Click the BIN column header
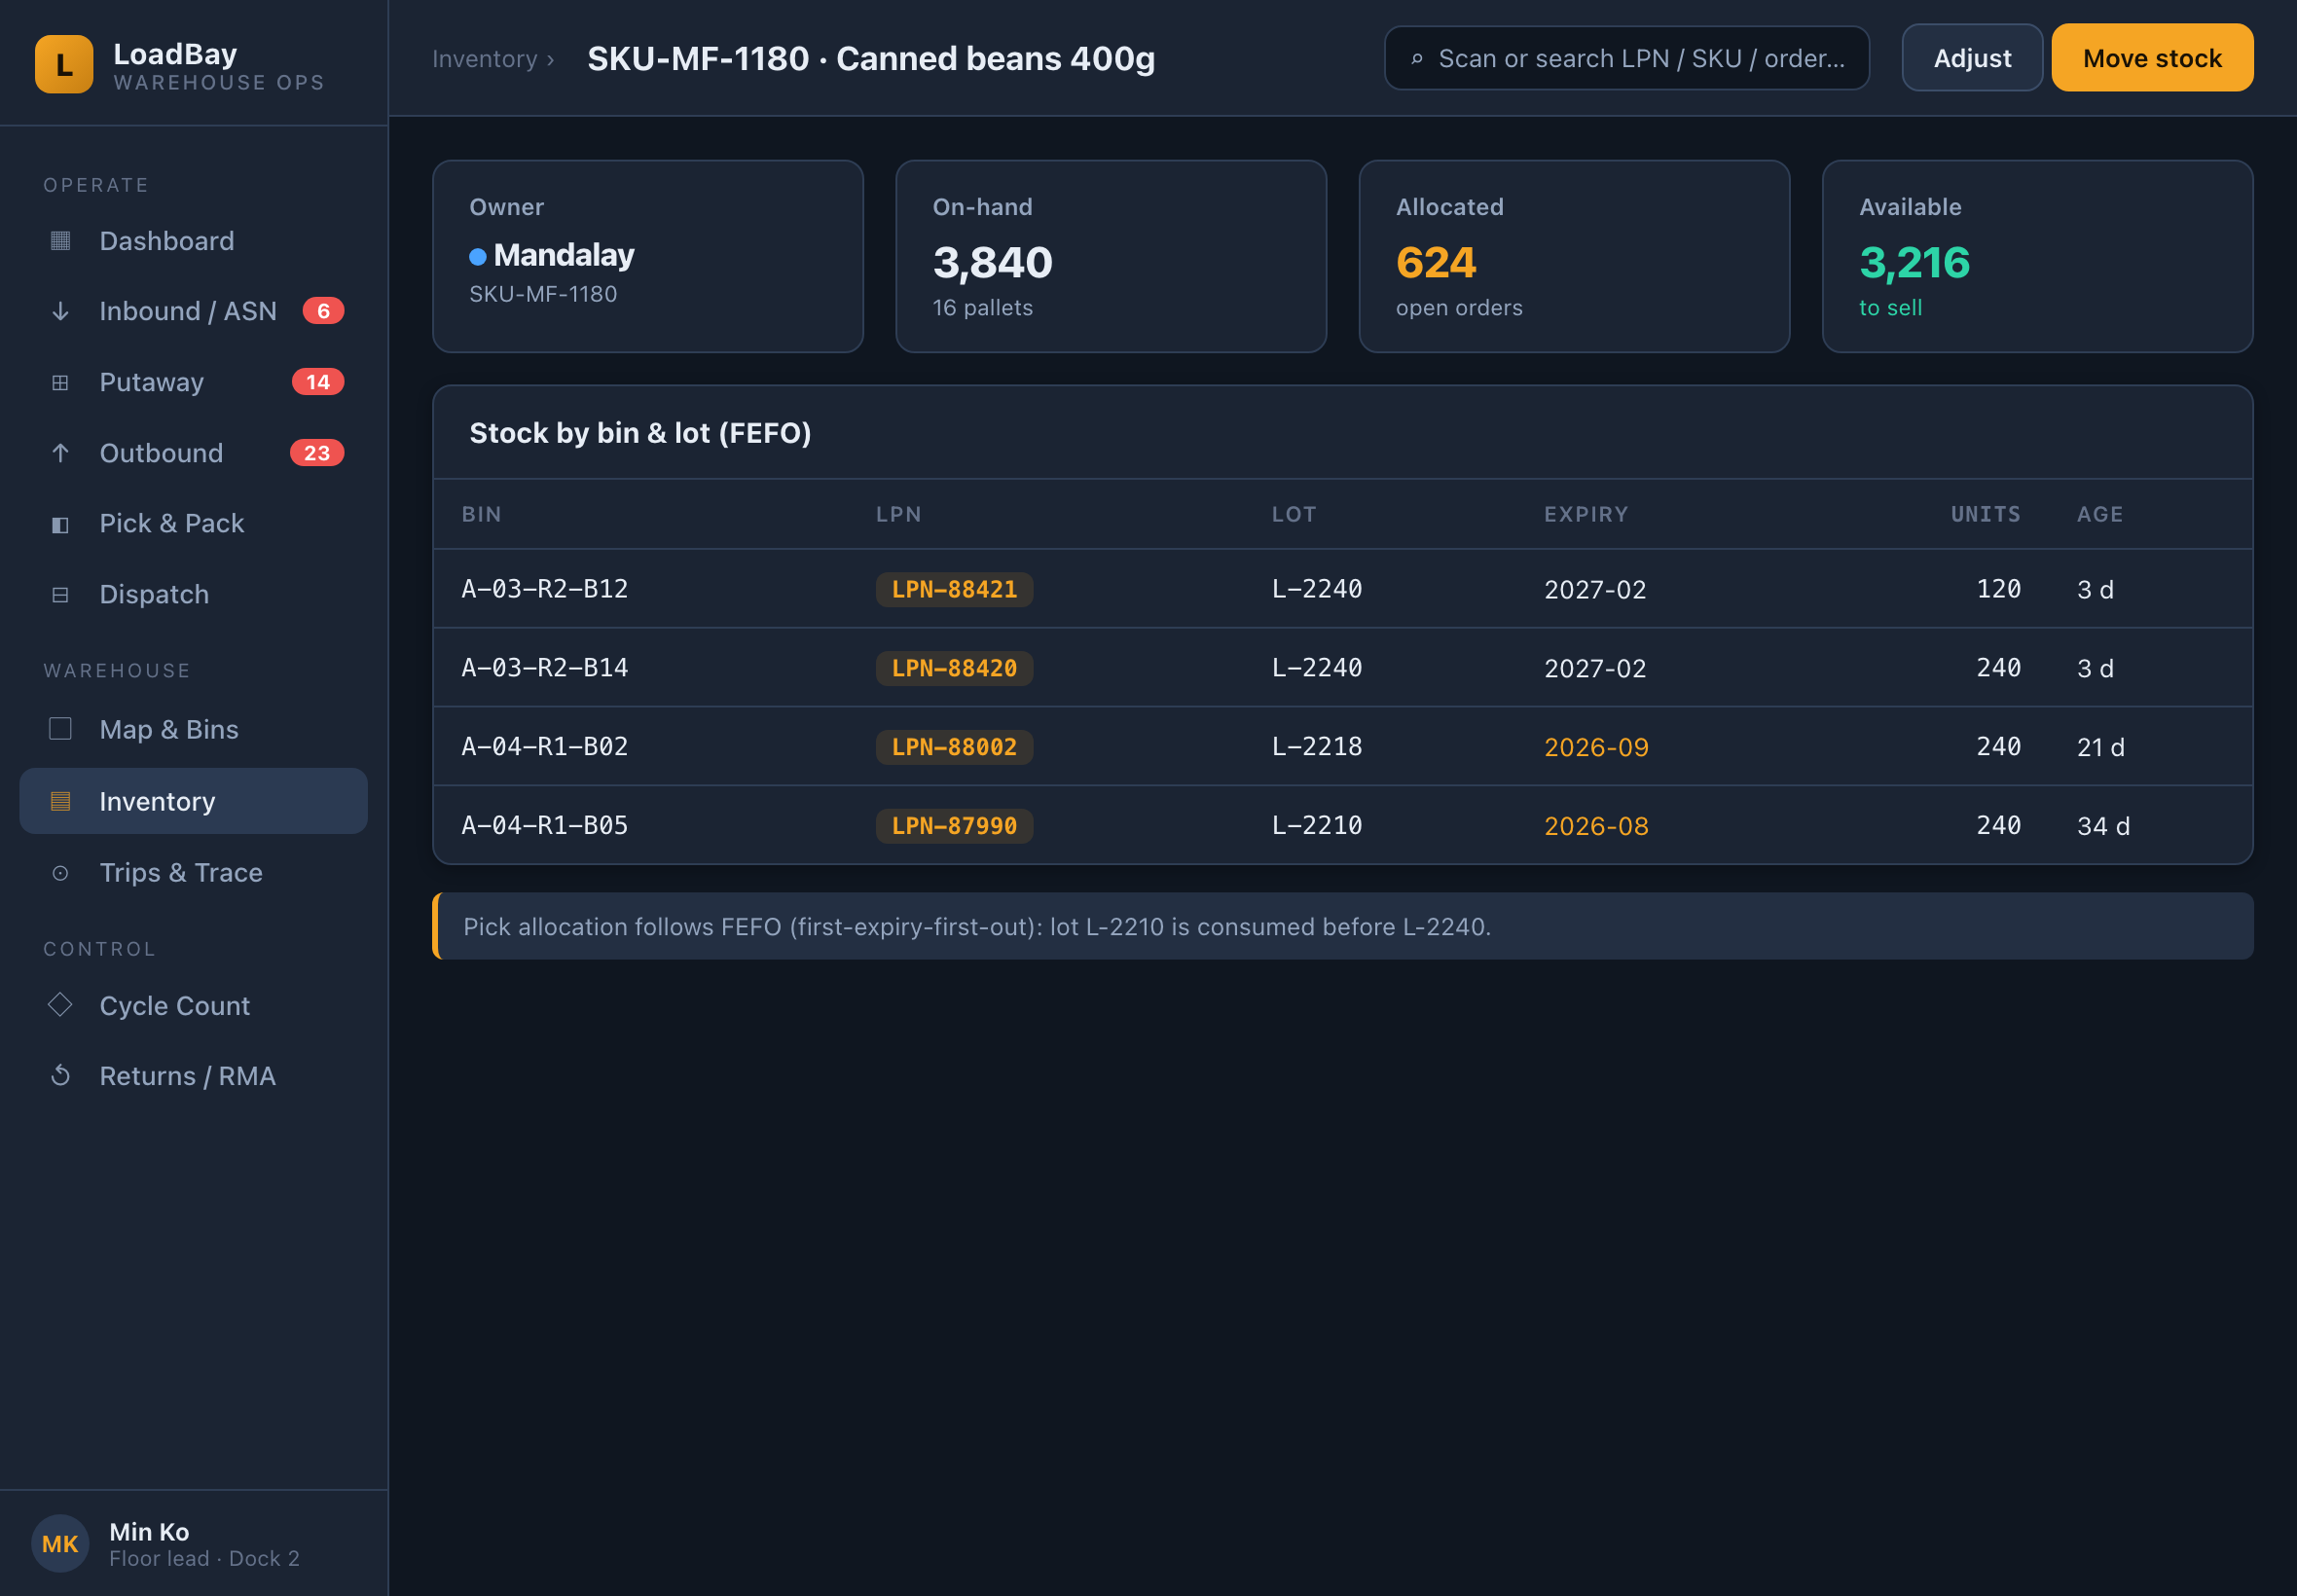Viewport: 2297px width, 1596px height. (x=482, y=514)
